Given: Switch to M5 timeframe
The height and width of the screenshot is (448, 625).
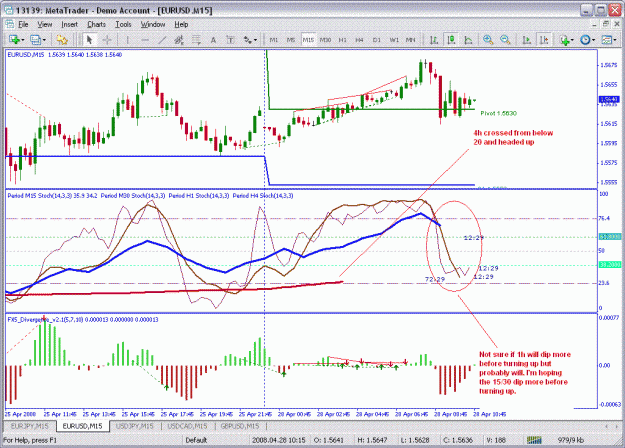Looking at the screenshot, I should [291, 40].
